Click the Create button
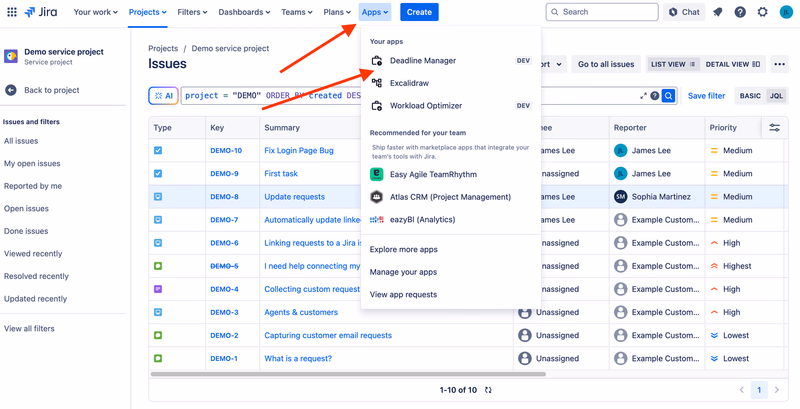800x409 pixels. (419, 12)
